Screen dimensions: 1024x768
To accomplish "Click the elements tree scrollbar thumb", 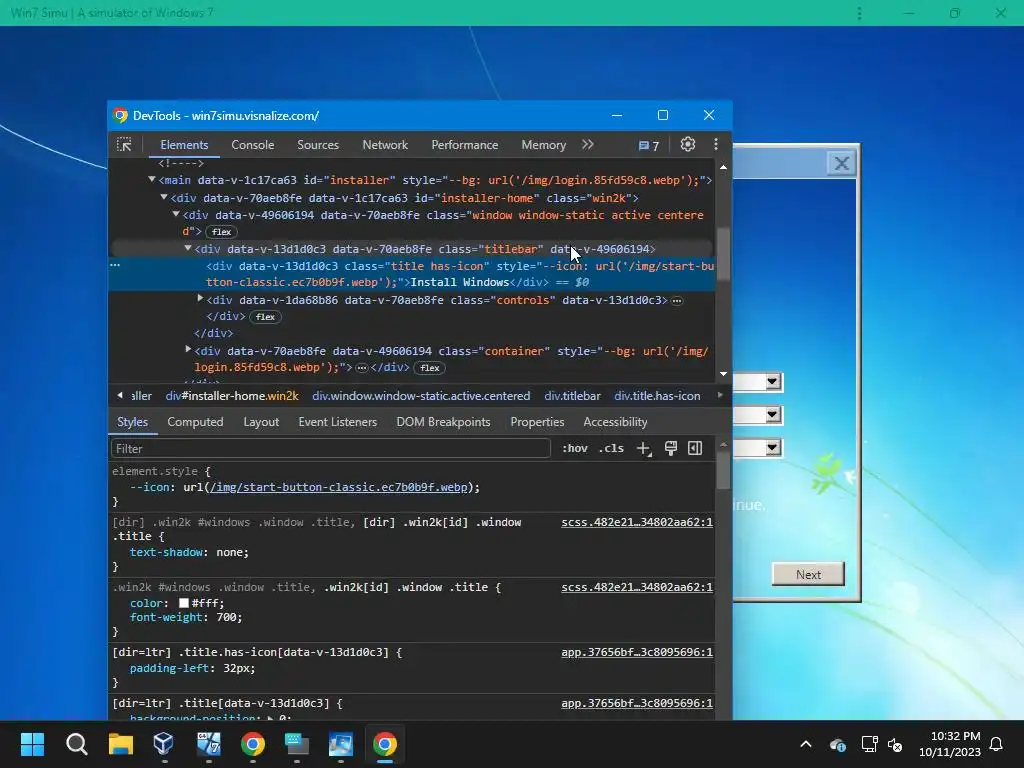I will tap(723, 254).
